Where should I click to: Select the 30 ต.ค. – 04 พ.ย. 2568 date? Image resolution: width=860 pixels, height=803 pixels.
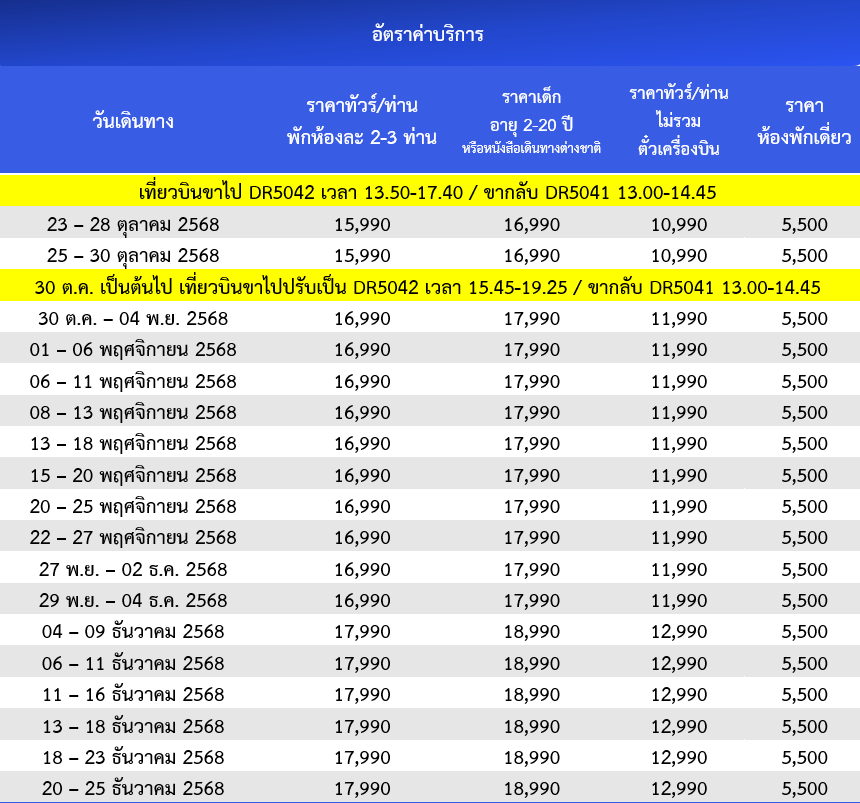pos(133,319)
